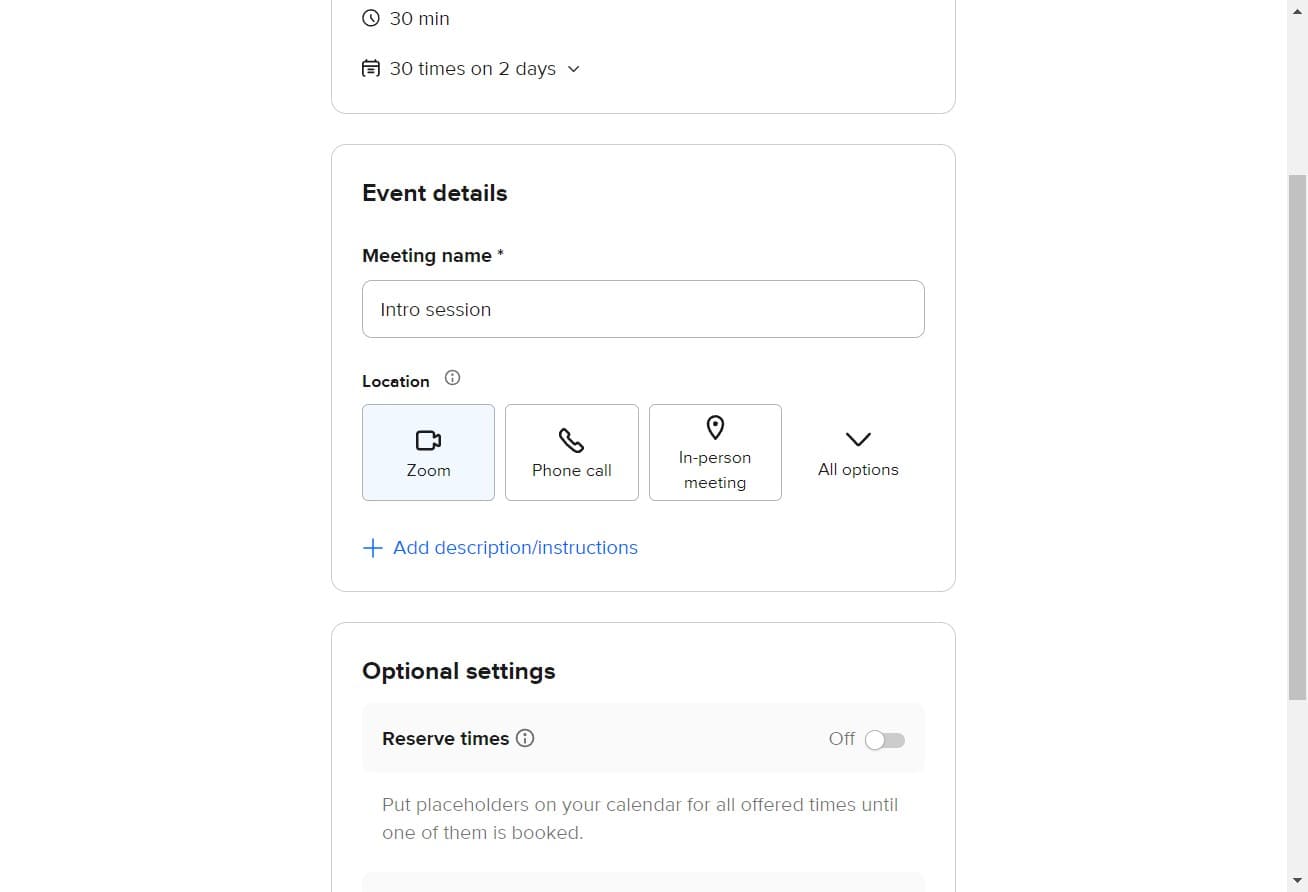Expand the 30 times on 2 days dropdown
This screenshot has width=1308, height=892.
point(573,69)
